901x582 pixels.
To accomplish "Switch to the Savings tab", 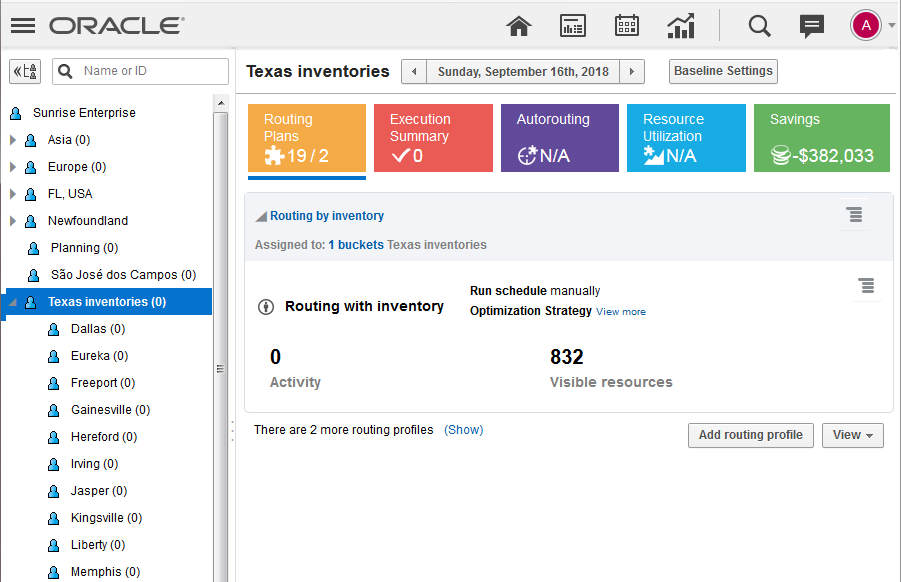I will click(820, 138).
